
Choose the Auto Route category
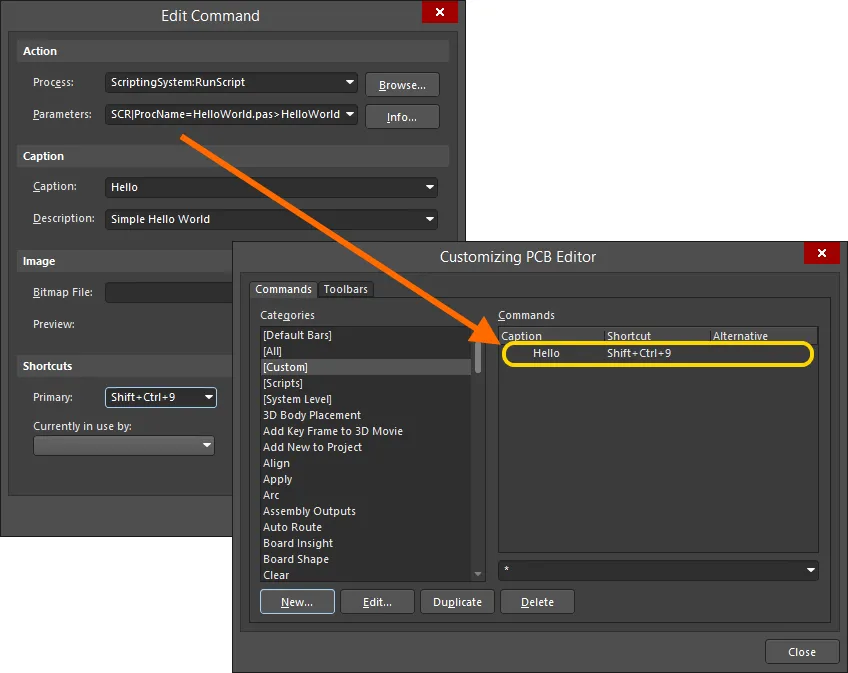pyautogui.click(x=366, y=527)
